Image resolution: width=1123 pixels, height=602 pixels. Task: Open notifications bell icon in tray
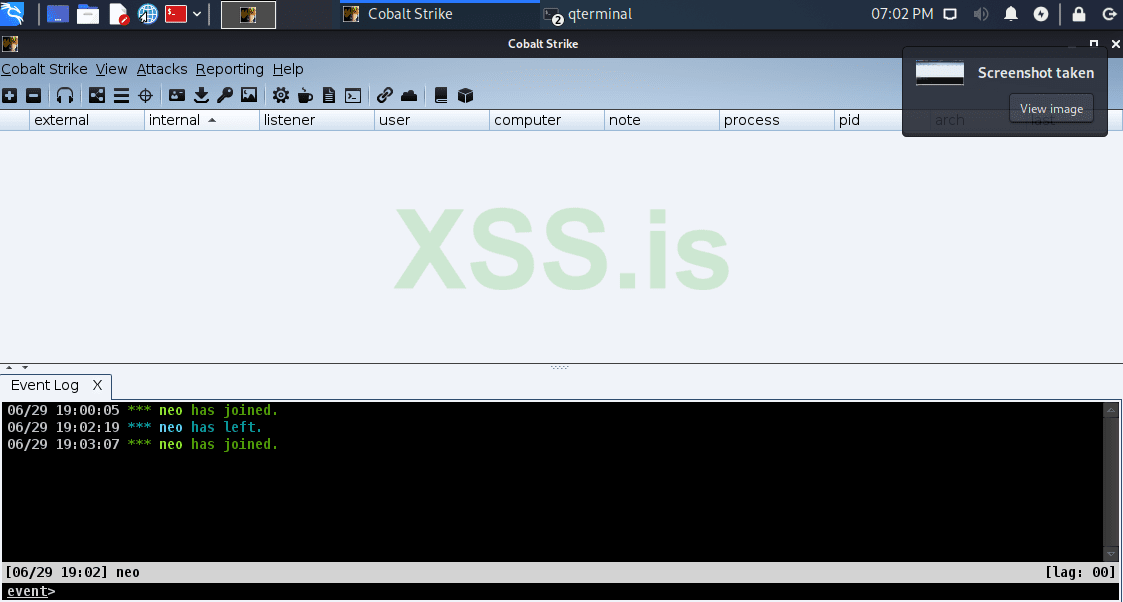[x=1011, y=14]
